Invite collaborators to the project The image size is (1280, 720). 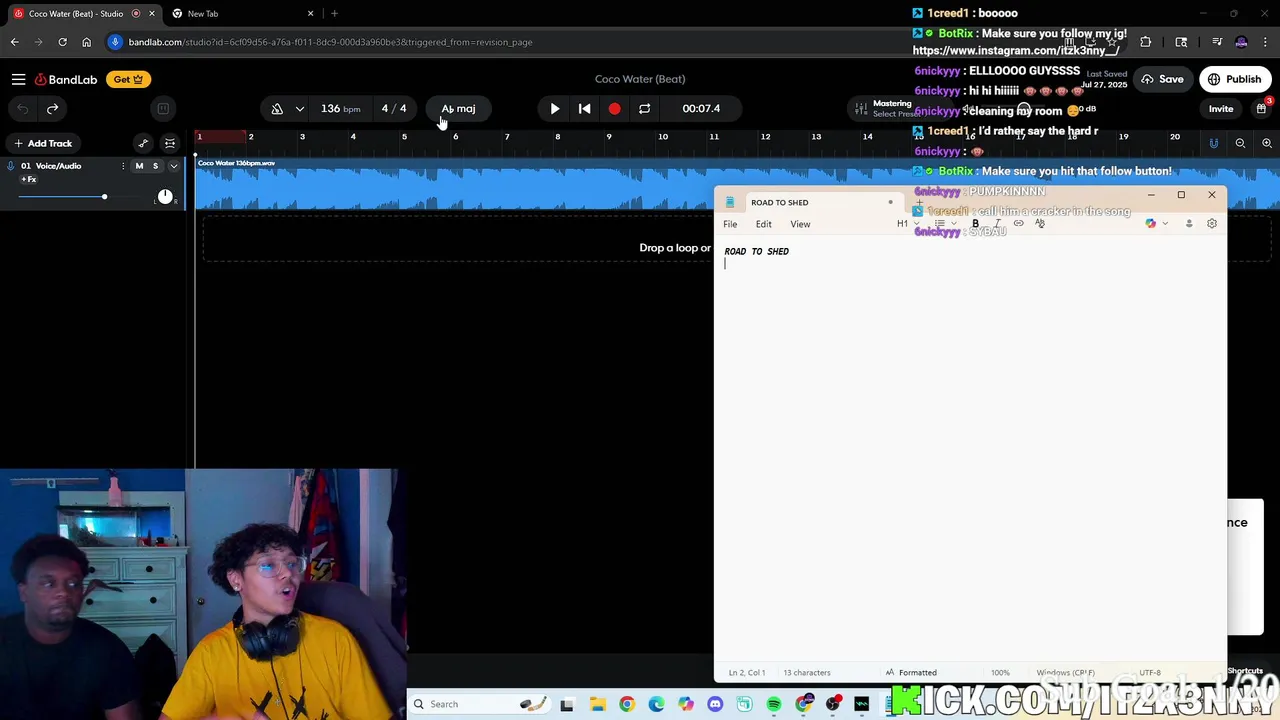click(1221, 109)
